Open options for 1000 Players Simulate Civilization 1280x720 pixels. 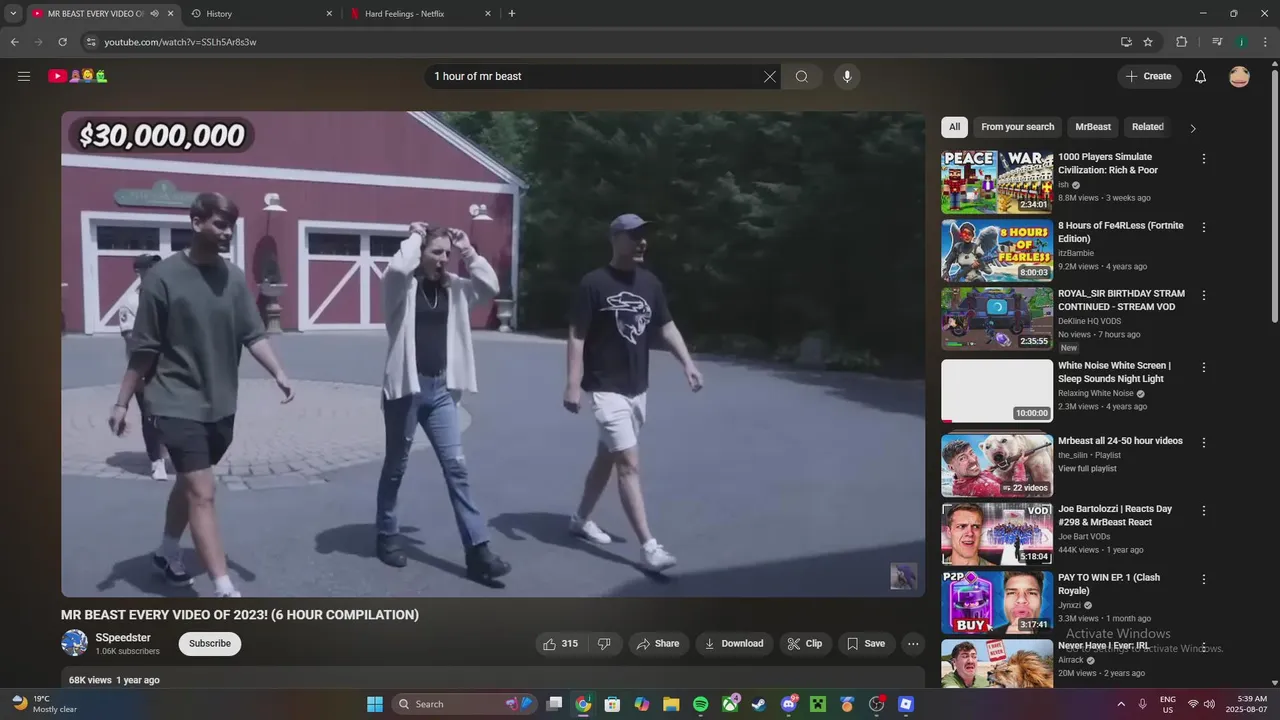[1204, 159]
